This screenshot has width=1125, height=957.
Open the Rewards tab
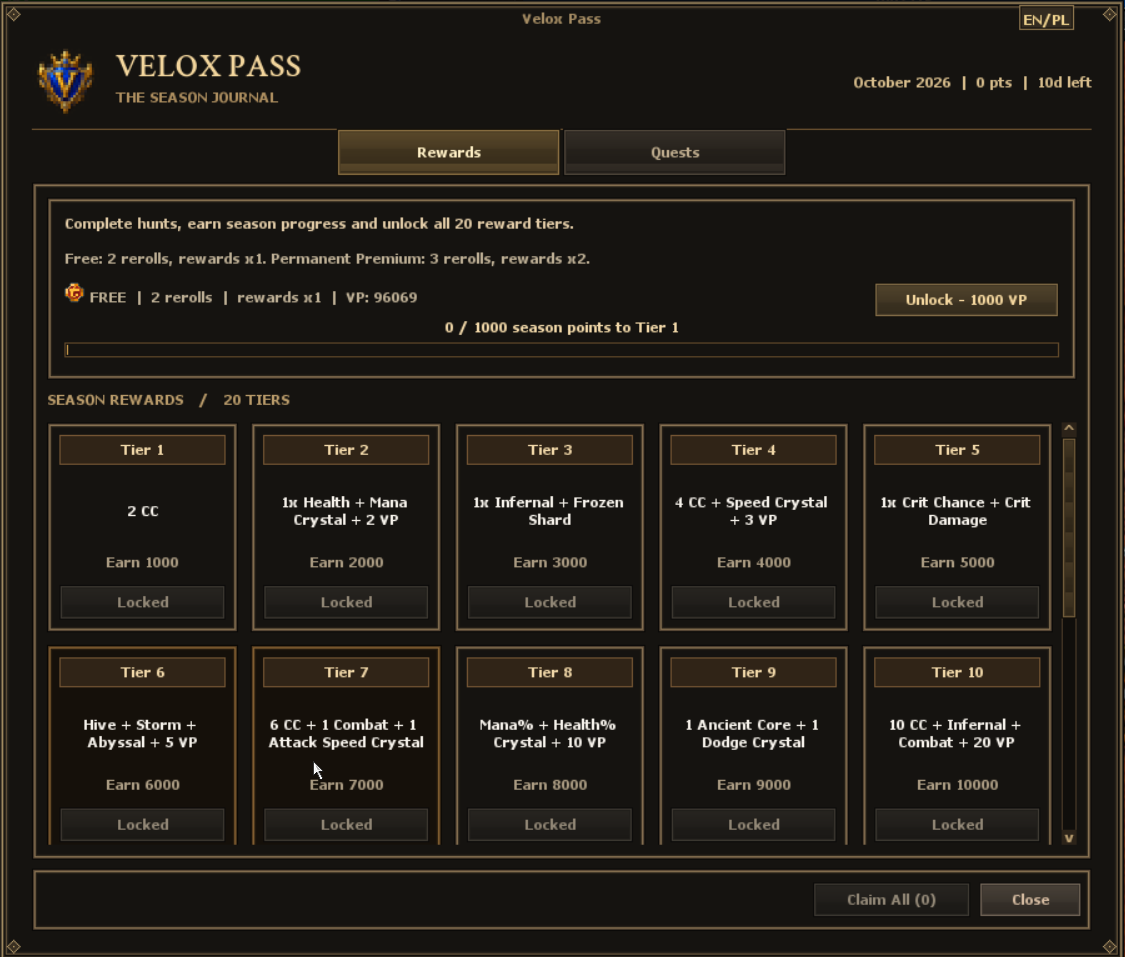tap(448, 152)
